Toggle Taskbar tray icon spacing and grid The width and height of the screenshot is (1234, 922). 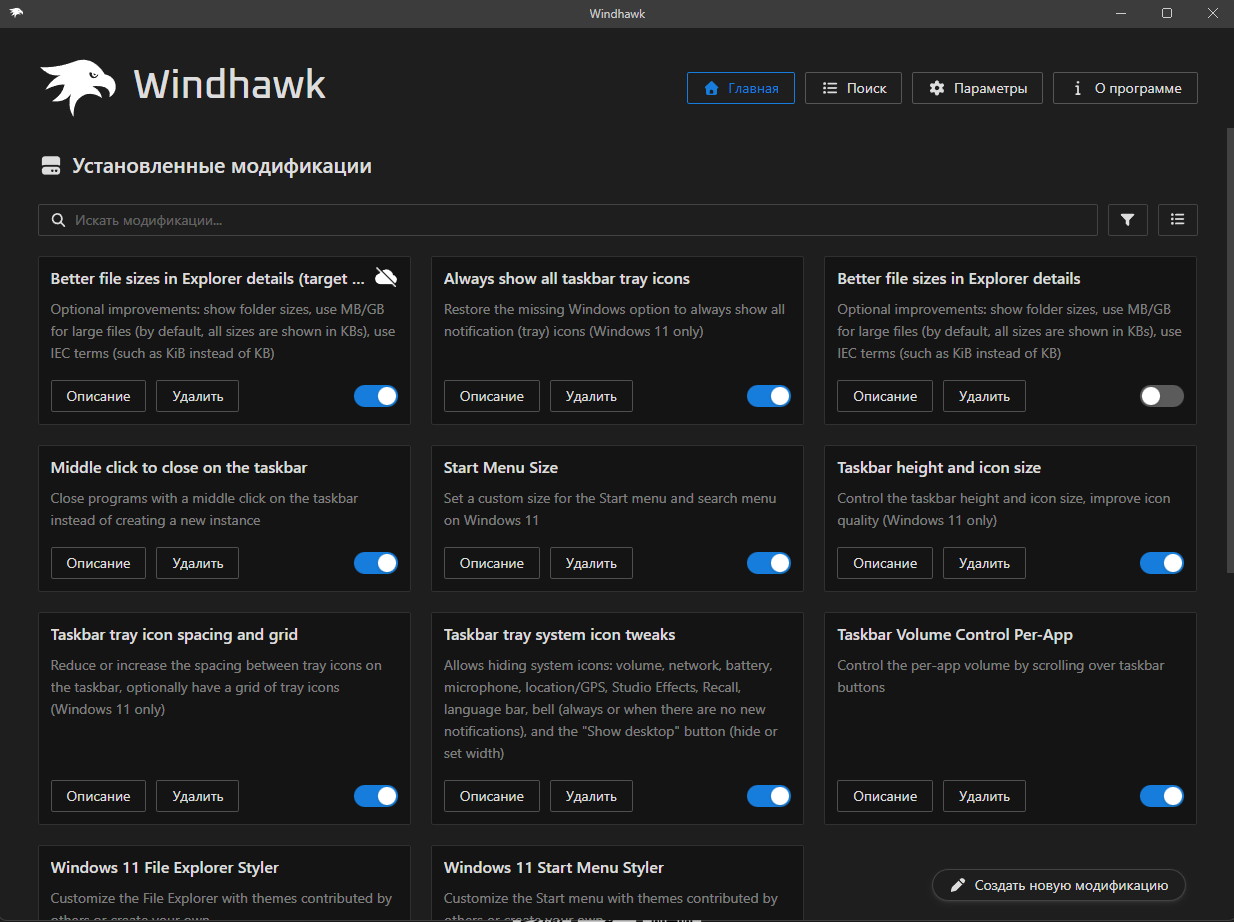376,796
